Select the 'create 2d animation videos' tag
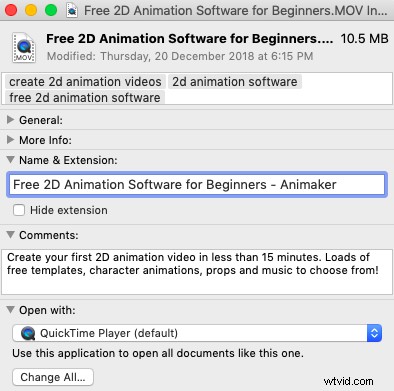Image resolution: width=394 pixels, height=391 pixels. pyautogui.click(x=85, y=82)
